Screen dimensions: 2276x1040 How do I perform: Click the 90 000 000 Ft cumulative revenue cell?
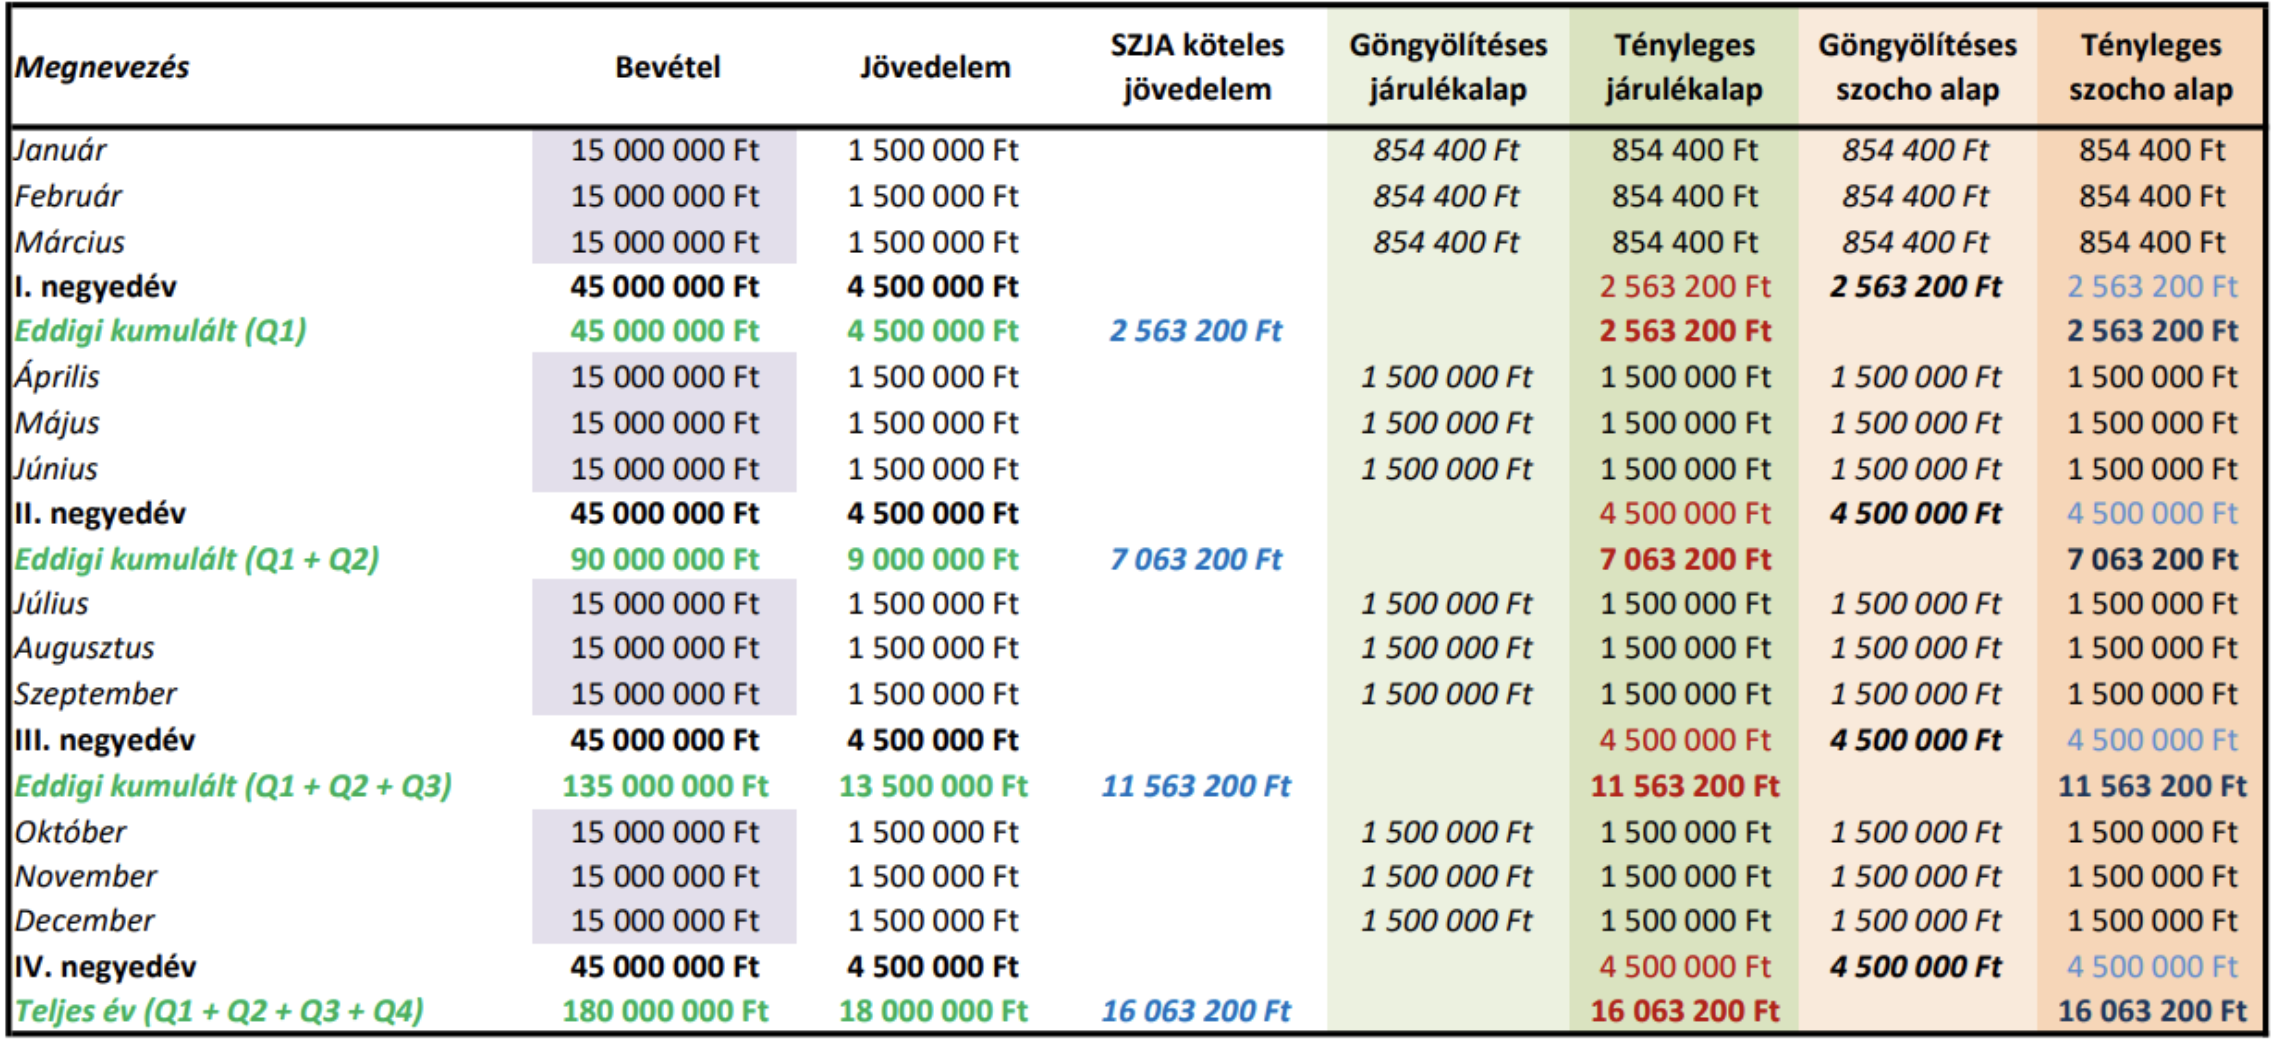point(664,559)
